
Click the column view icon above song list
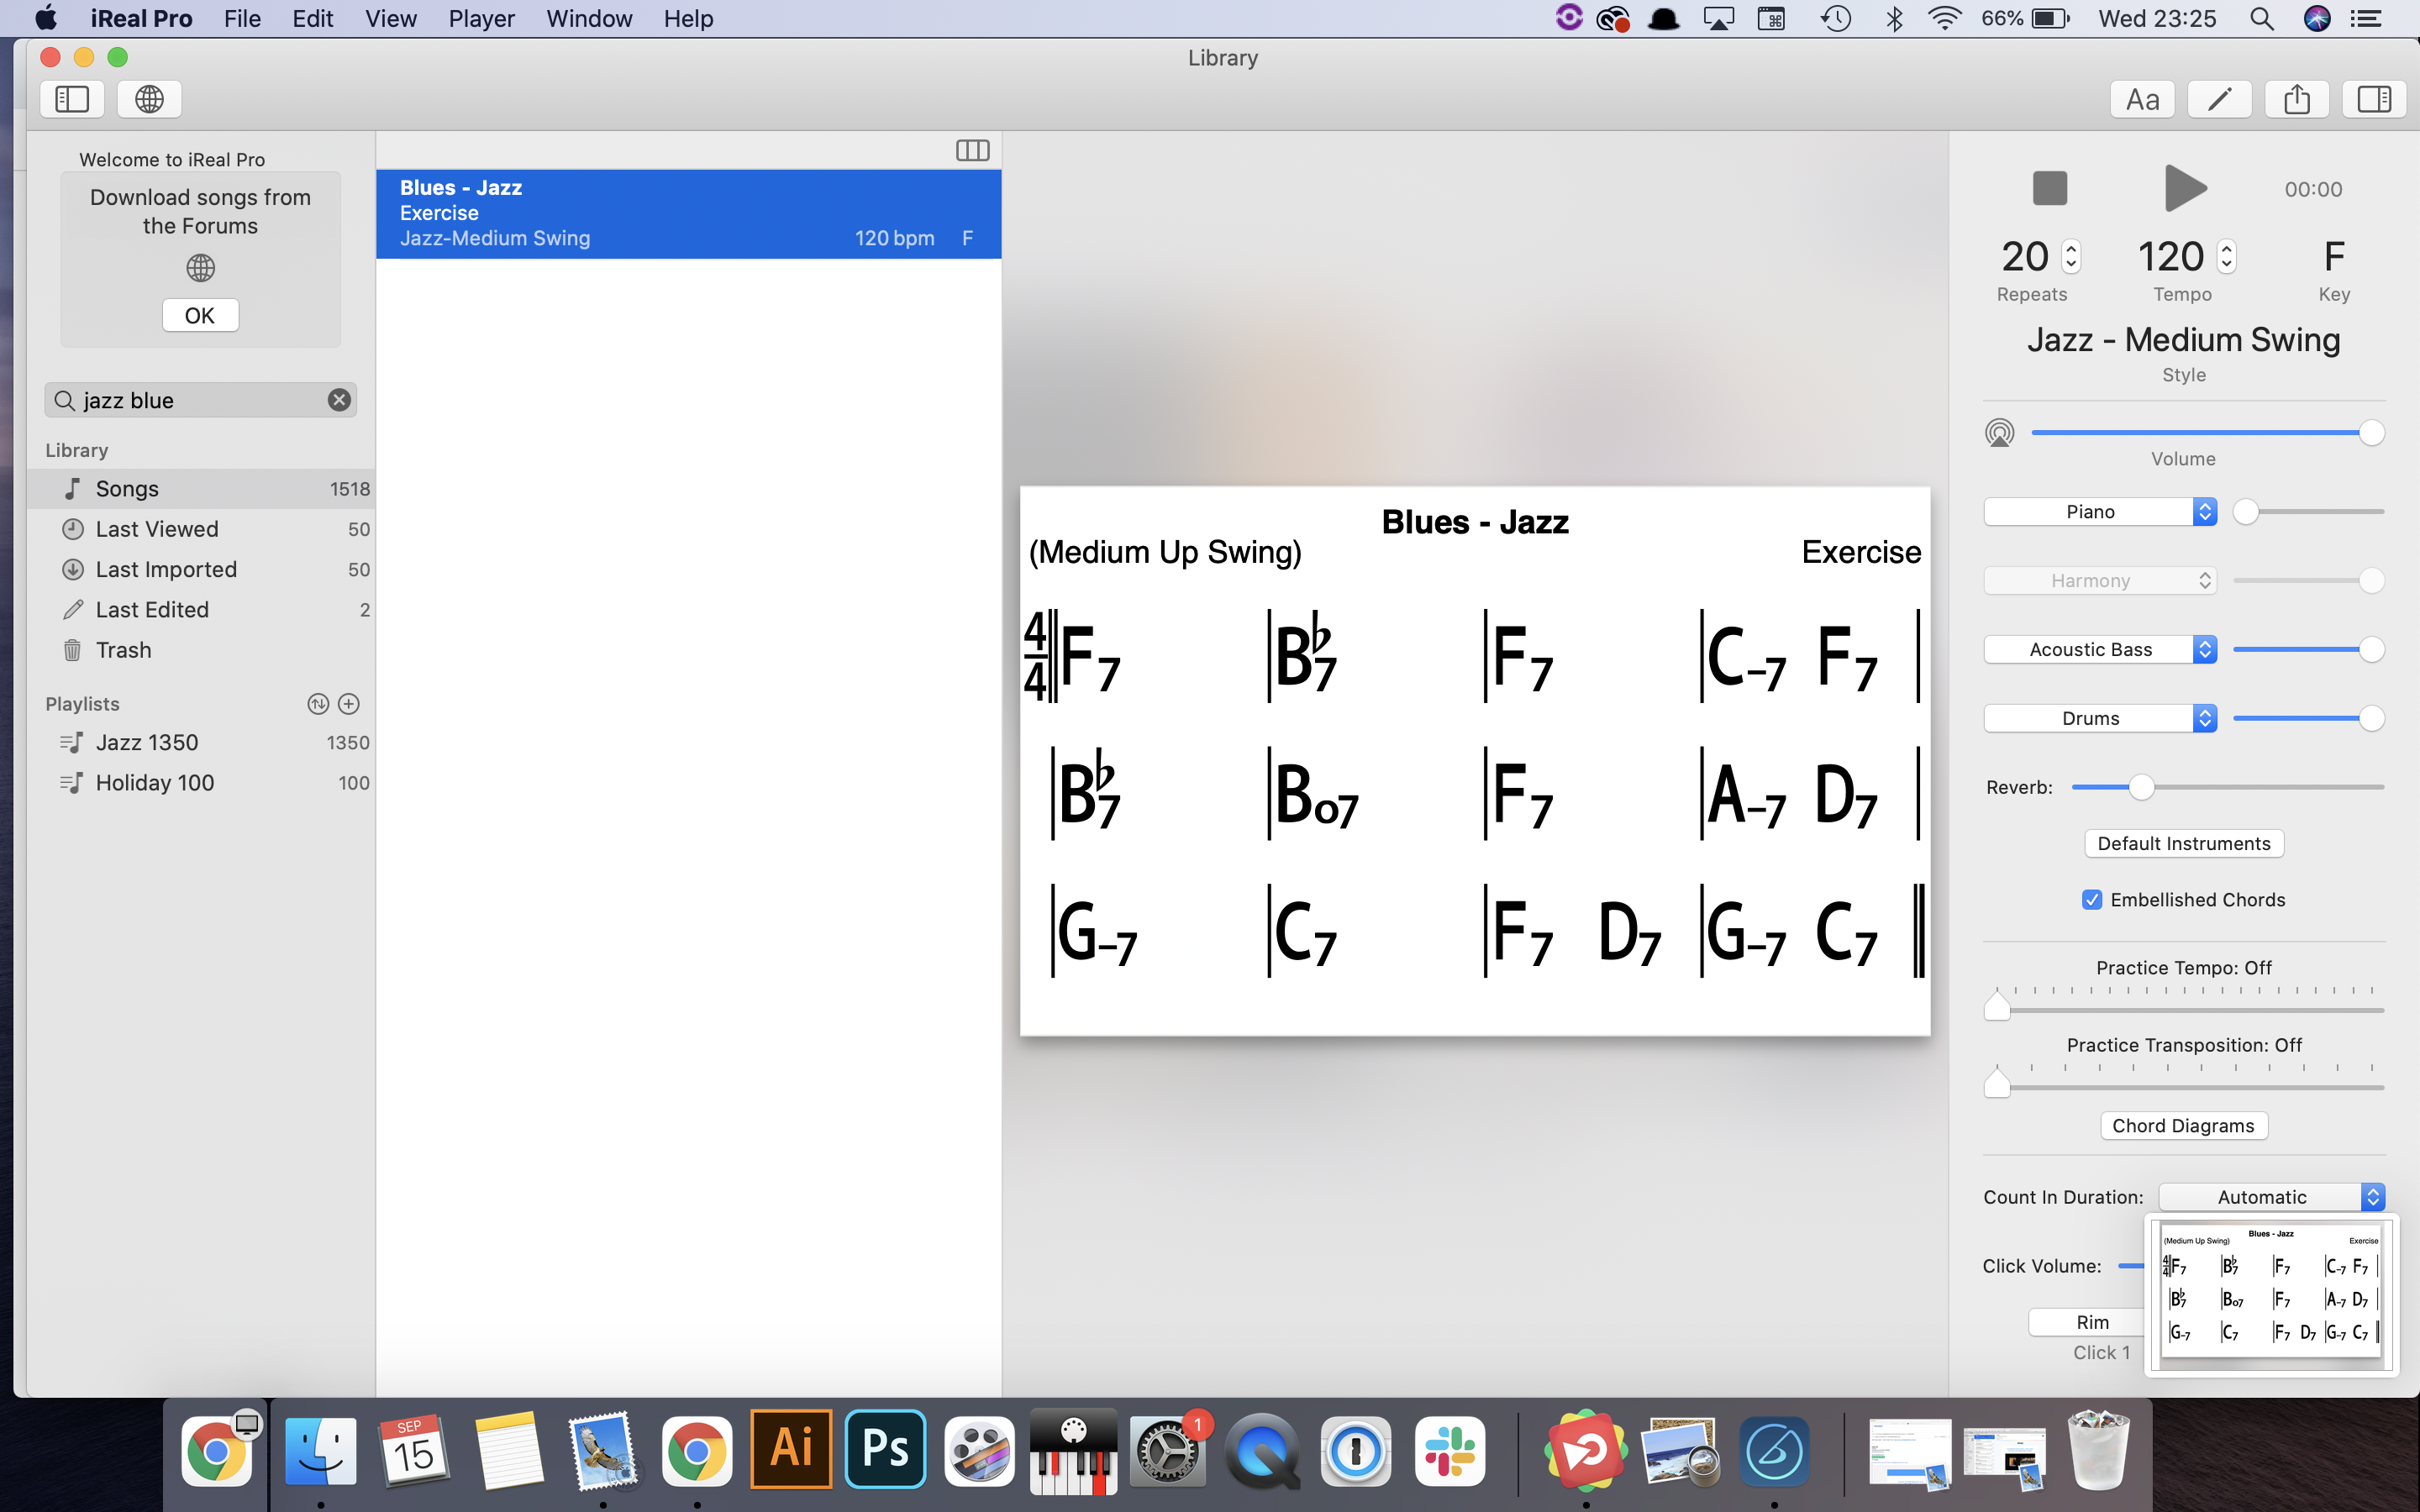[x=972, y=150]
